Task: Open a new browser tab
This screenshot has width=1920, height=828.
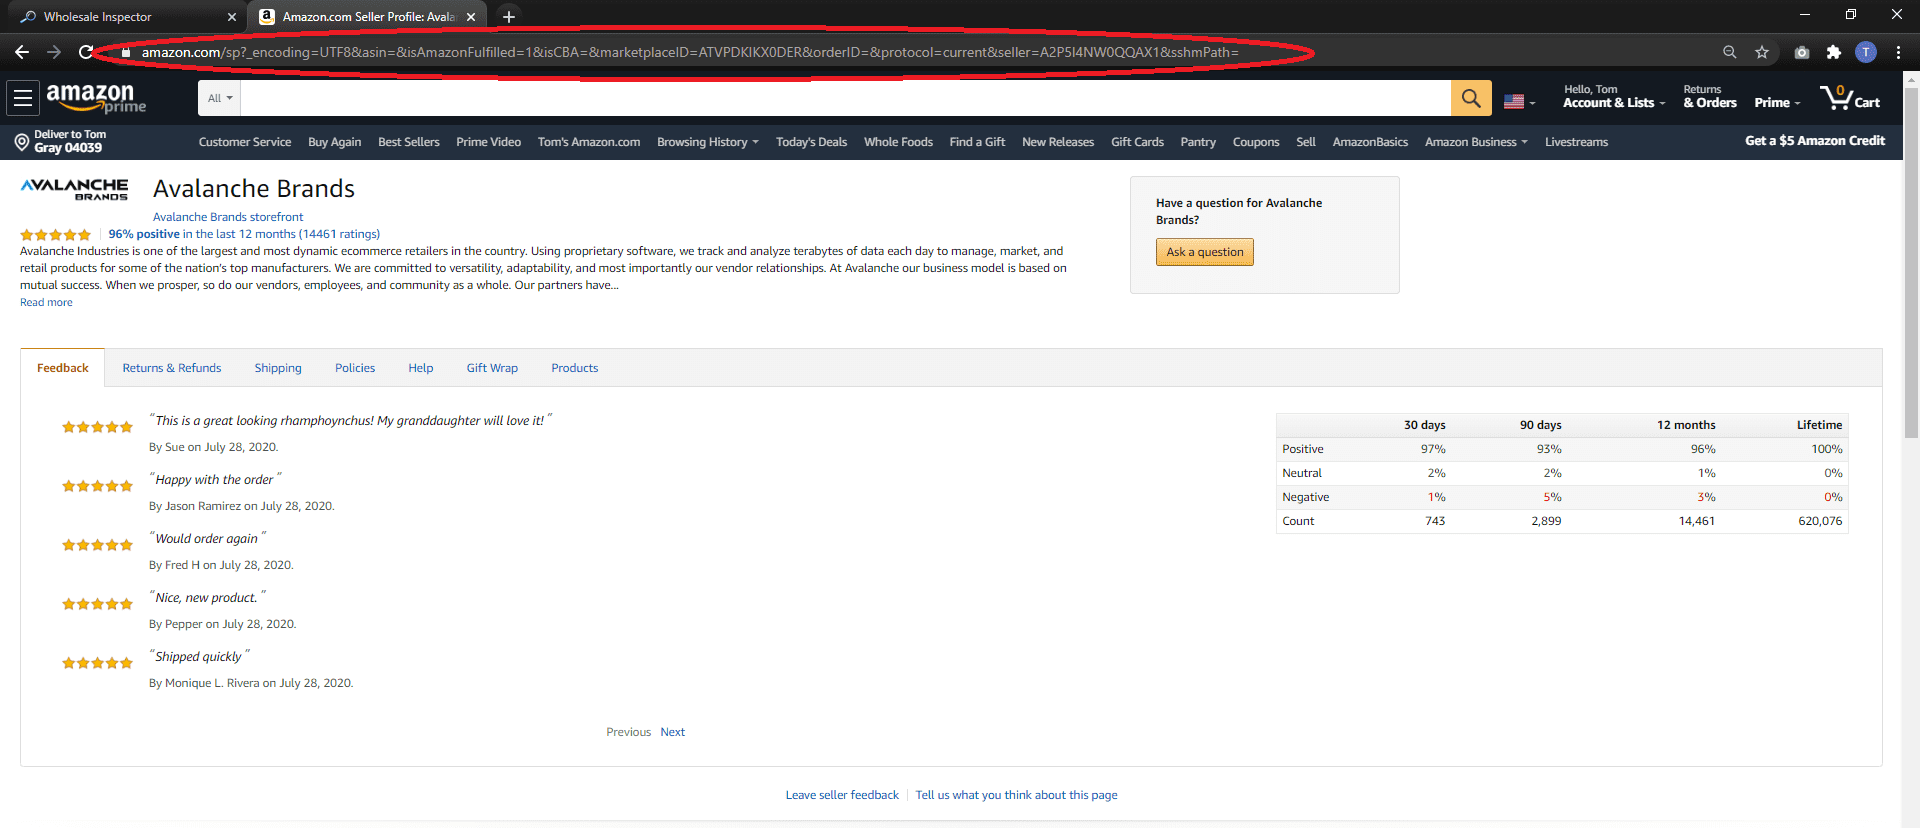Action: [x=509, y=16]
